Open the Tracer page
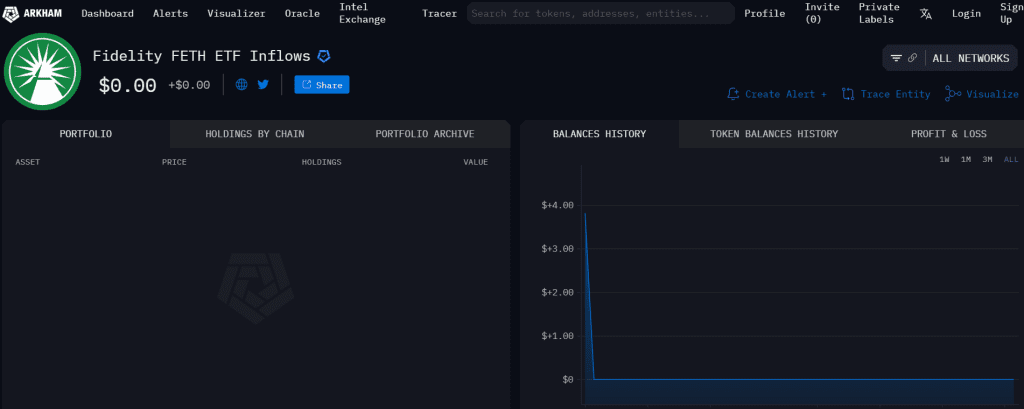Screen dimensions: 1024x409 coord(440,13)
